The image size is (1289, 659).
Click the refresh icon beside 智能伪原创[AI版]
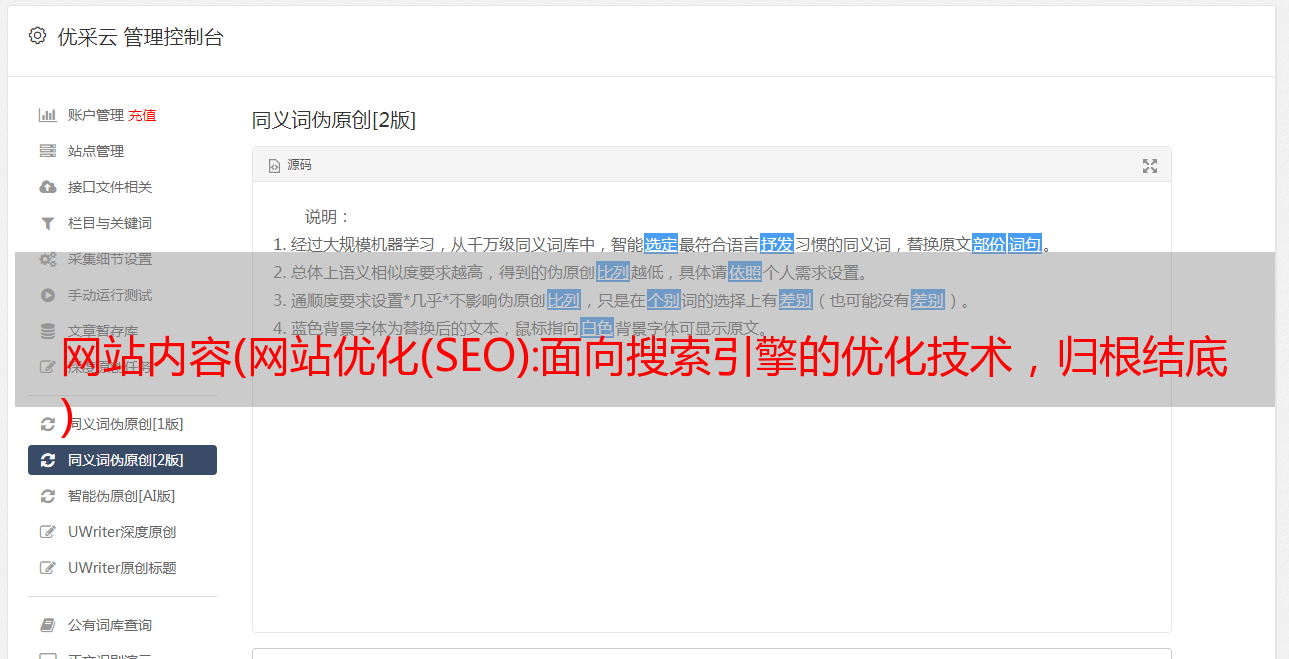47,496
